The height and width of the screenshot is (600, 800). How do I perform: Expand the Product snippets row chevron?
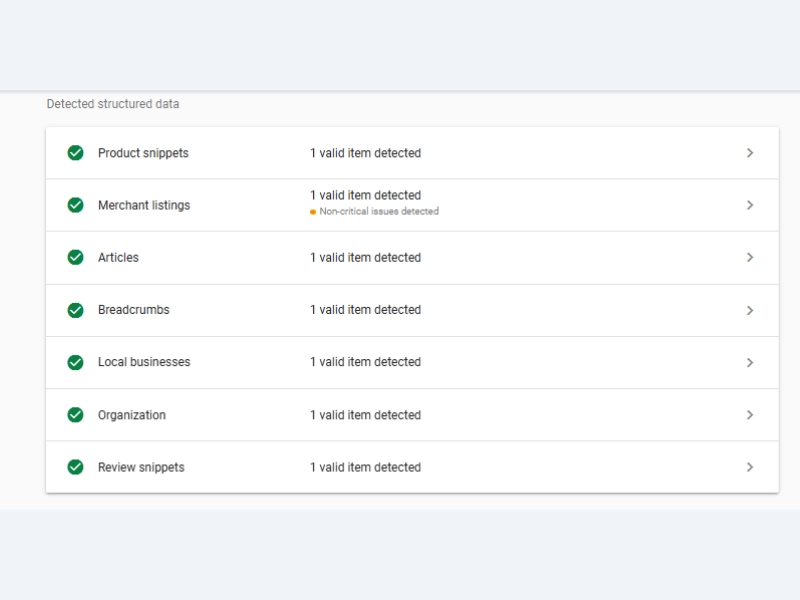(x=750, y=153)
